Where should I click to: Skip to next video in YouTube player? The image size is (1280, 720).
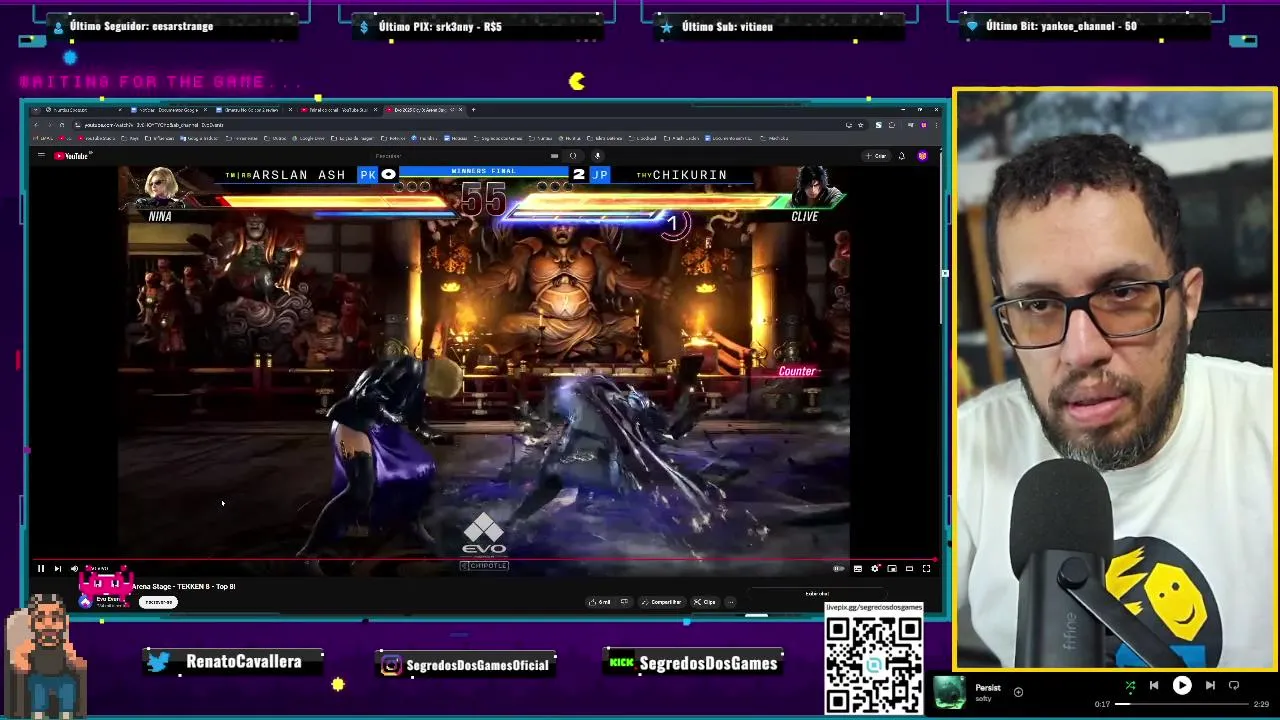pos(57,569)
